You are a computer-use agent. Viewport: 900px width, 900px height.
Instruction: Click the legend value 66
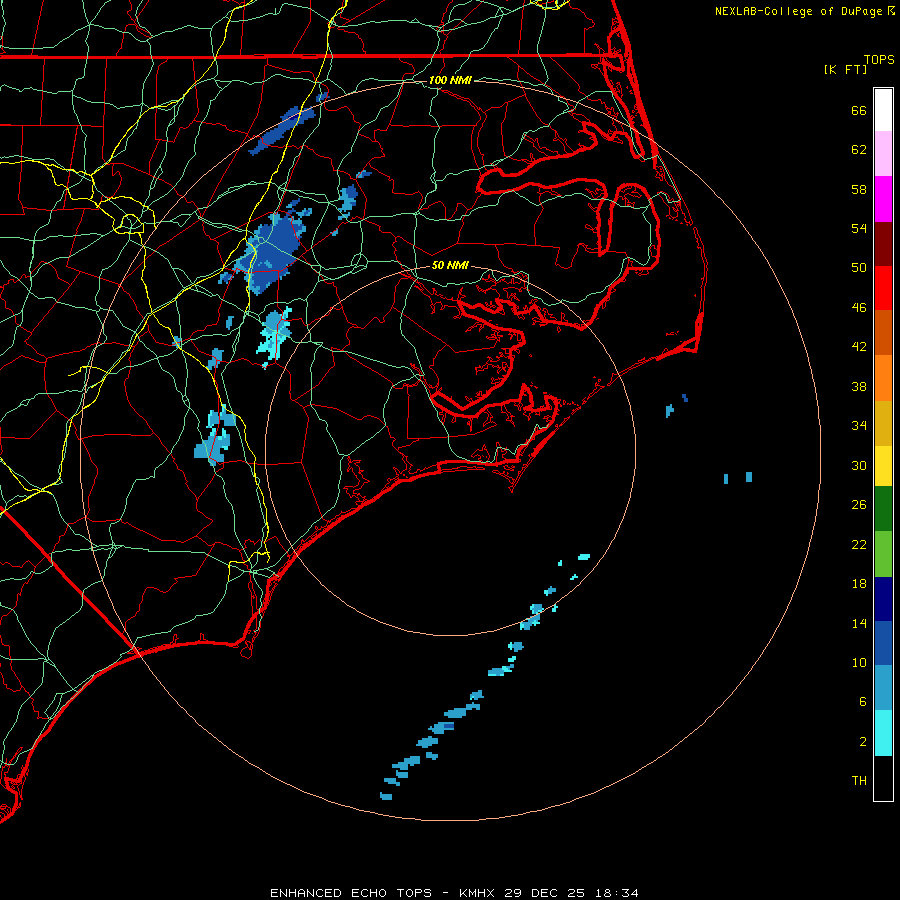click(859, 110)
